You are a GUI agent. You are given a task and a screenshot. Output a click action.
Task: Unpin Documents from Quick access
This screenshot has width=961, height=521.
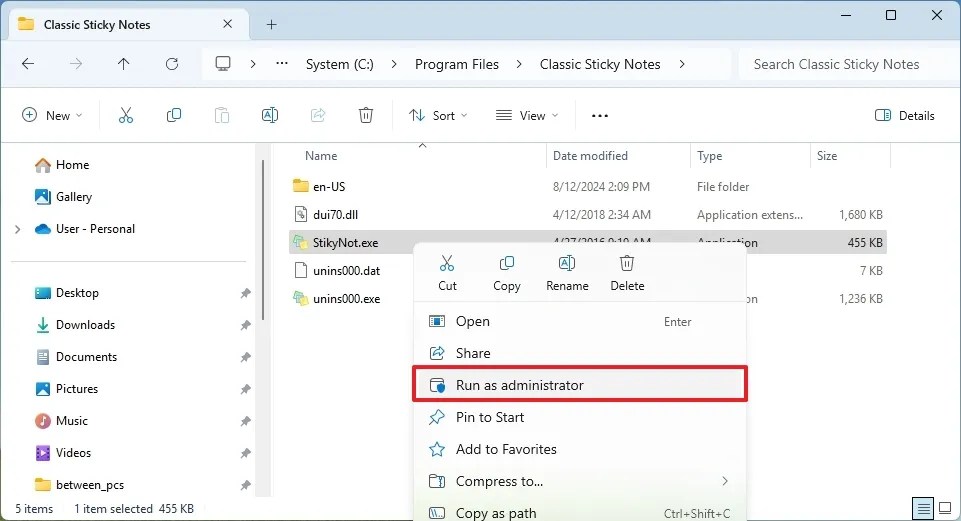(245, 357)
